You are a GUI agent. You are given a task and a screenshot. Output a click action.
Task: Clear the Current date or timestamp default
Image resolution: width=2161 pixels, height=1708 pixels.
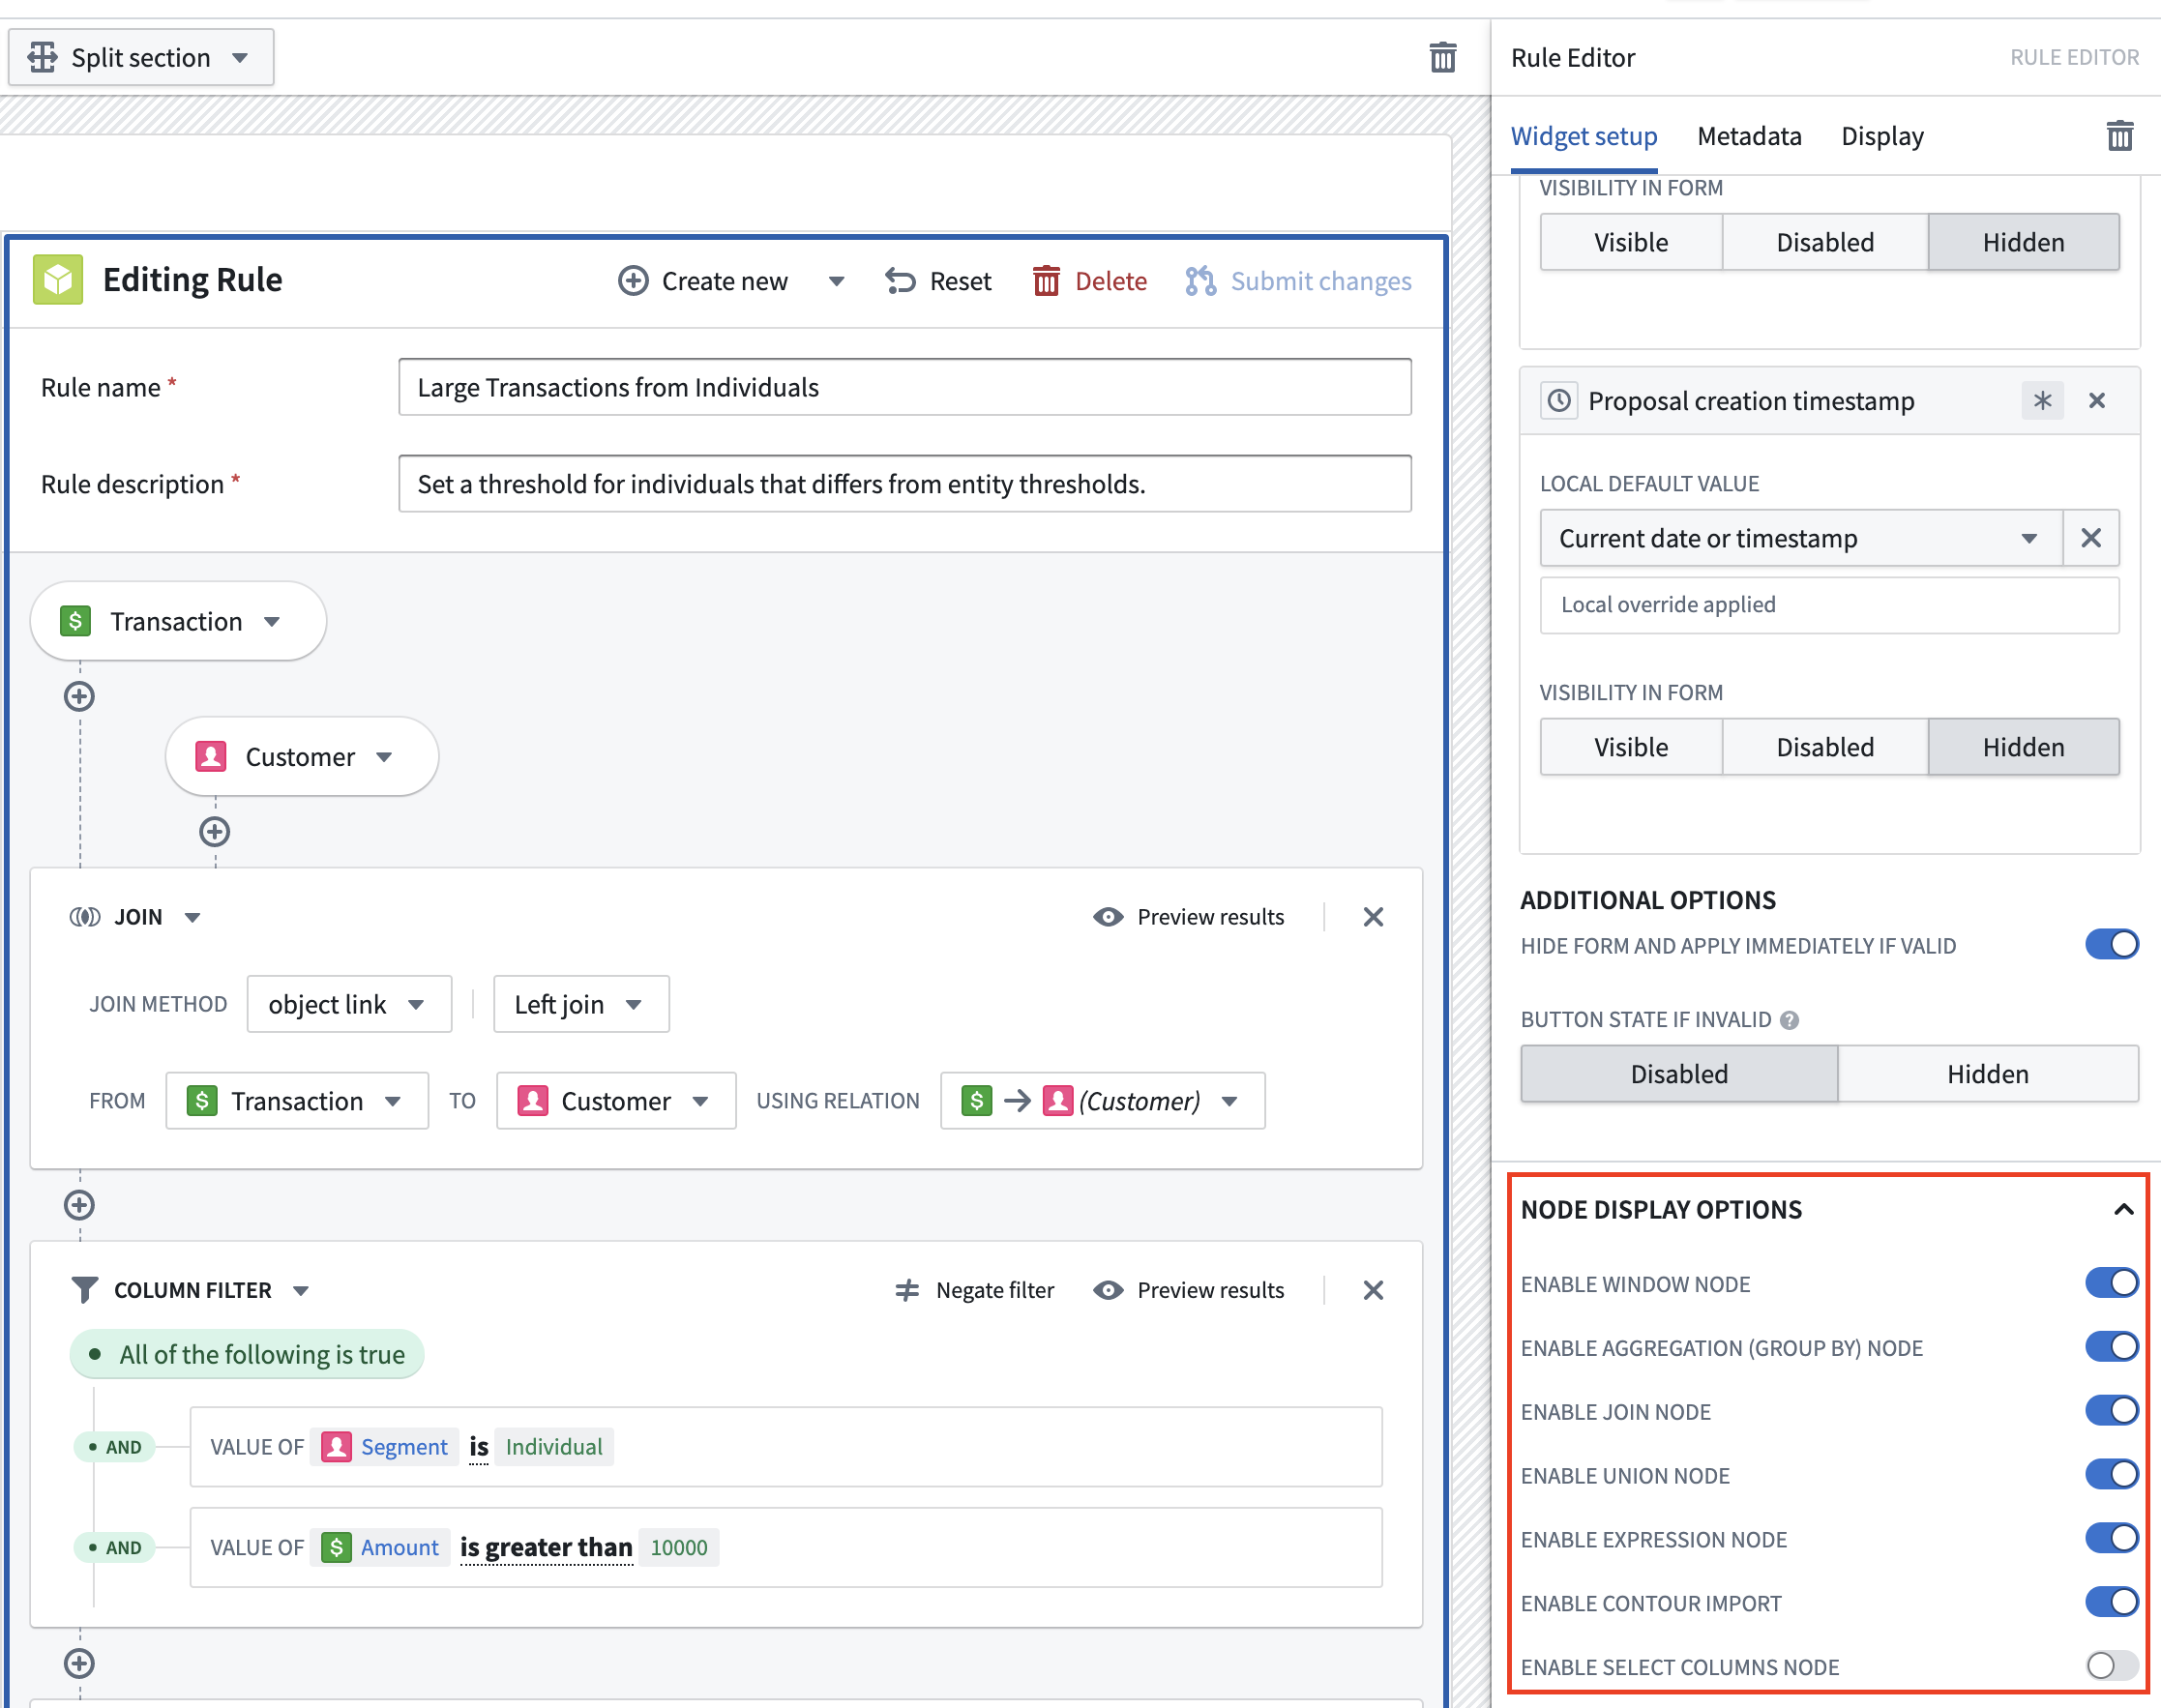(2091, 538)
